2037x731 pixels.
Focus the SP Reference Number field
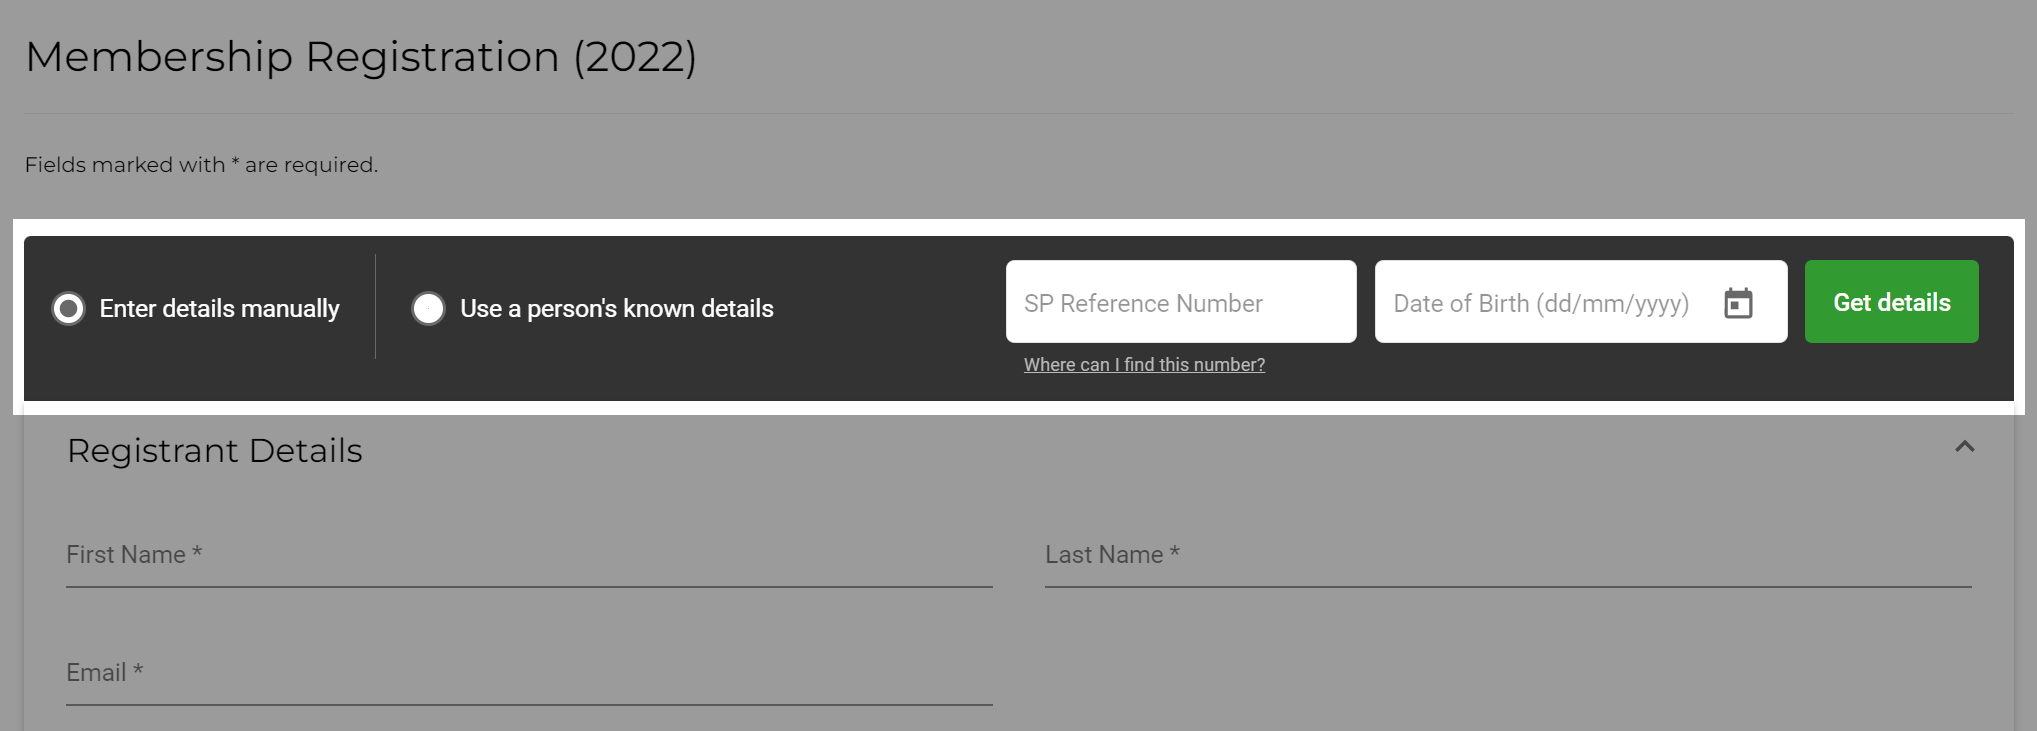(x=1181, y=302)
